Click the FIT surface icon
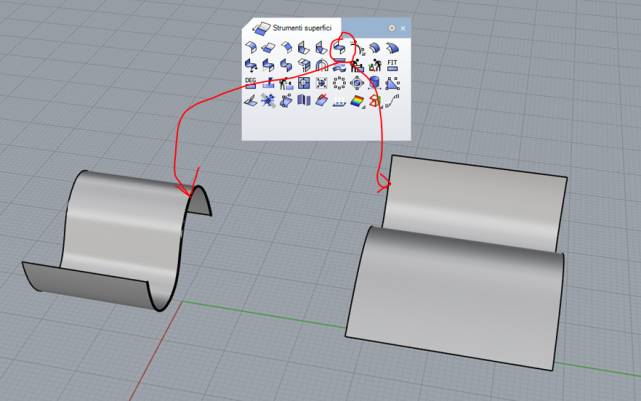 pos(392,65)
